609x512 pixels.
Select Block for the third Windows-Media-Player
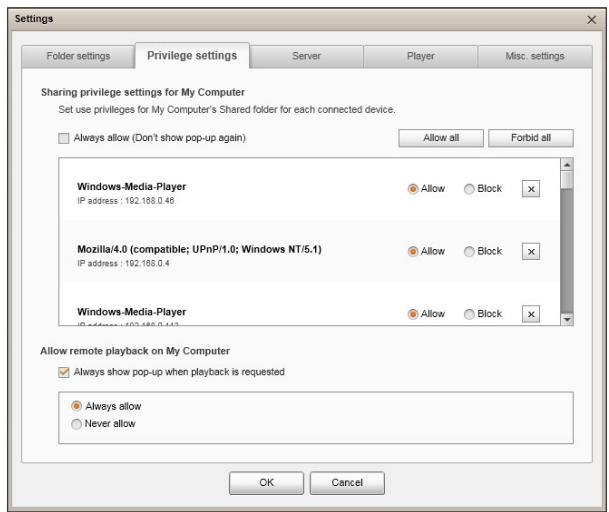pyautogui.click(x=469, y=314)
